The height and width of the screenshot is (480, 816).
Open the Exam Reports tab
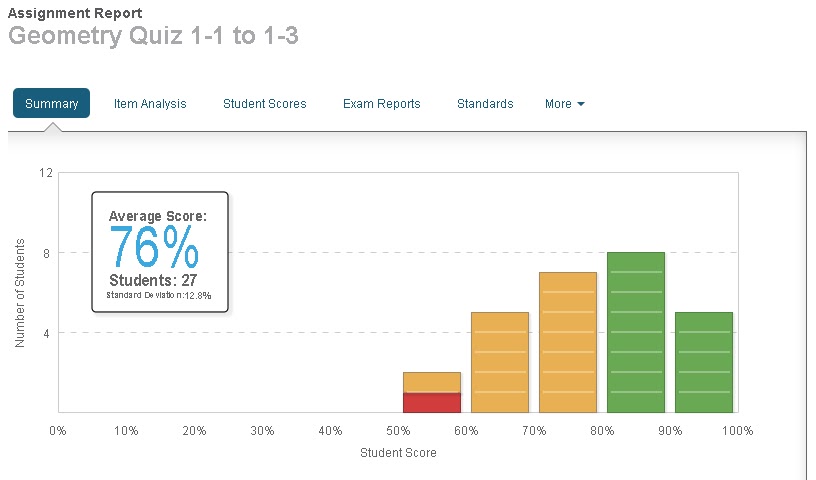[x=381, y=104]
